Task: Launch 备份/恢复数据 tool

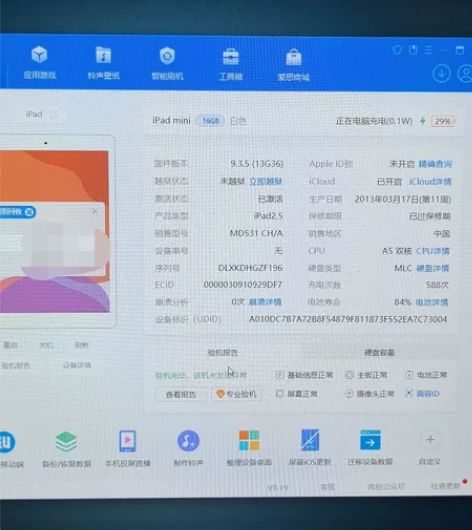Action: [x=66, y=449]
